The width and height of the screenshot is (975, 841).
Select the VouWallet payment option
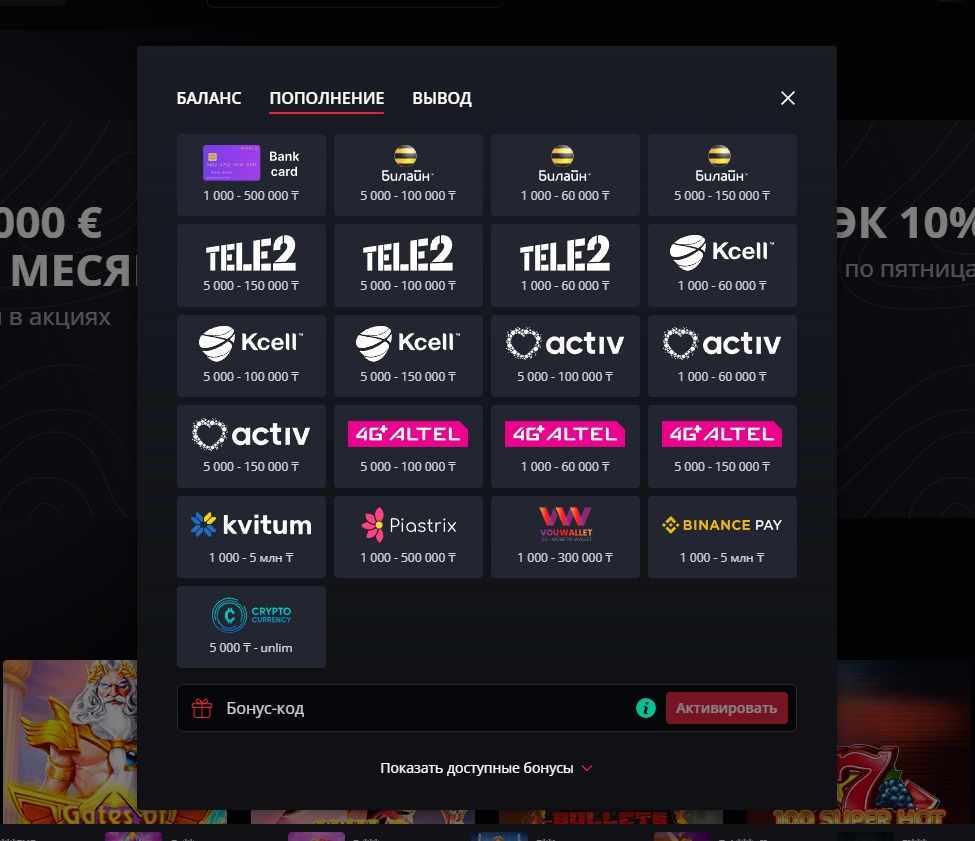pyautogui.click(x=565, y=537)
